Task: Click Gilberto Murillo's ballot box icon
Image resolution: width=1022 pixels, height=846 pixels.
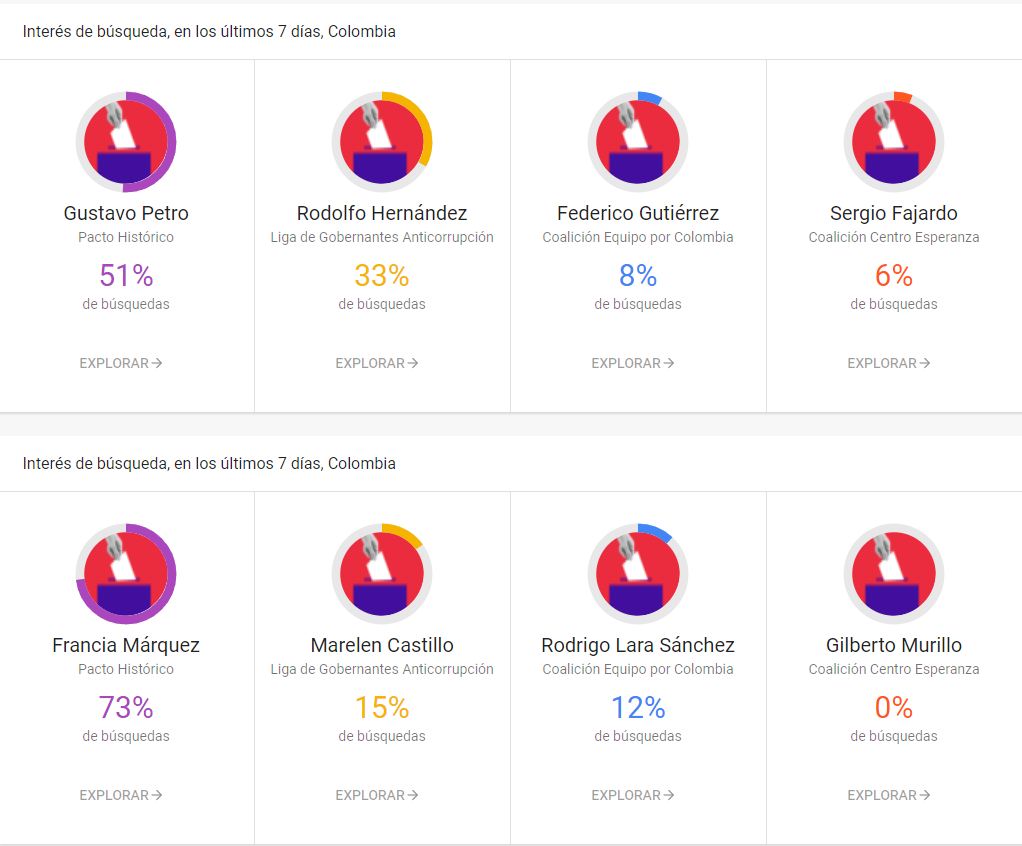Action: click(x=894, y=574)
